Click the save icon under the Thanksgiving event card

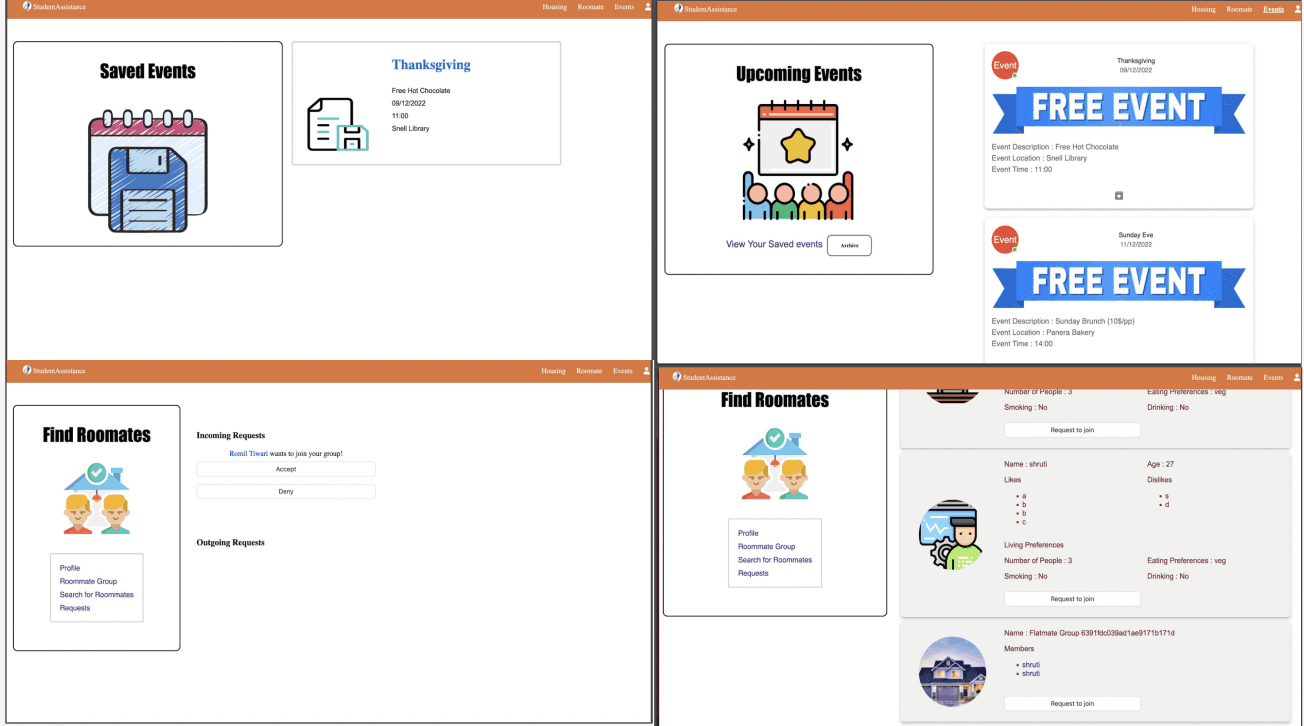coord(1118,195)
